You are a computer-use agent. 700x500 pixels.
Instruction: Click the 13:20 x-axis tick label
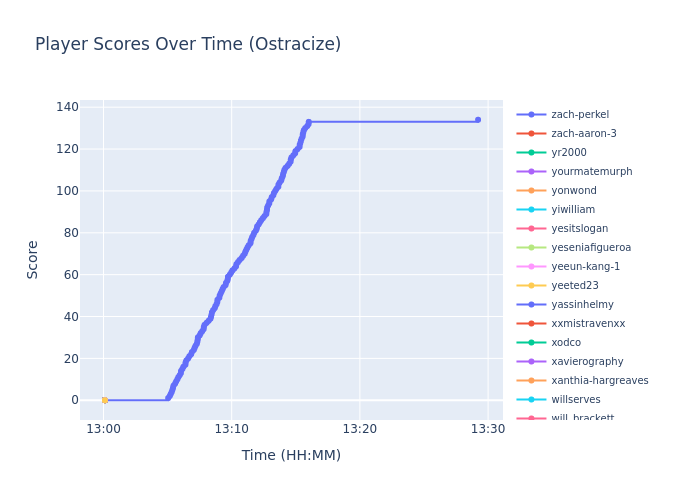[359, 429]
